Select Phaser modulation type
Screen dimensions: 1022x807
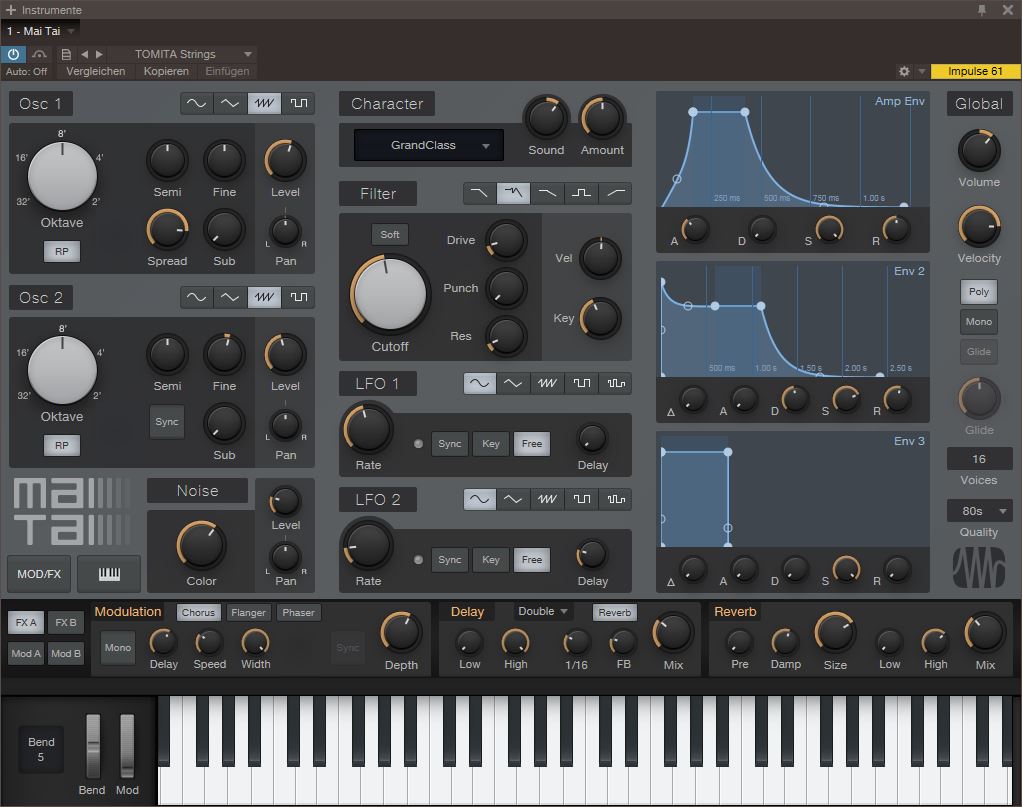tap(299, 613)
